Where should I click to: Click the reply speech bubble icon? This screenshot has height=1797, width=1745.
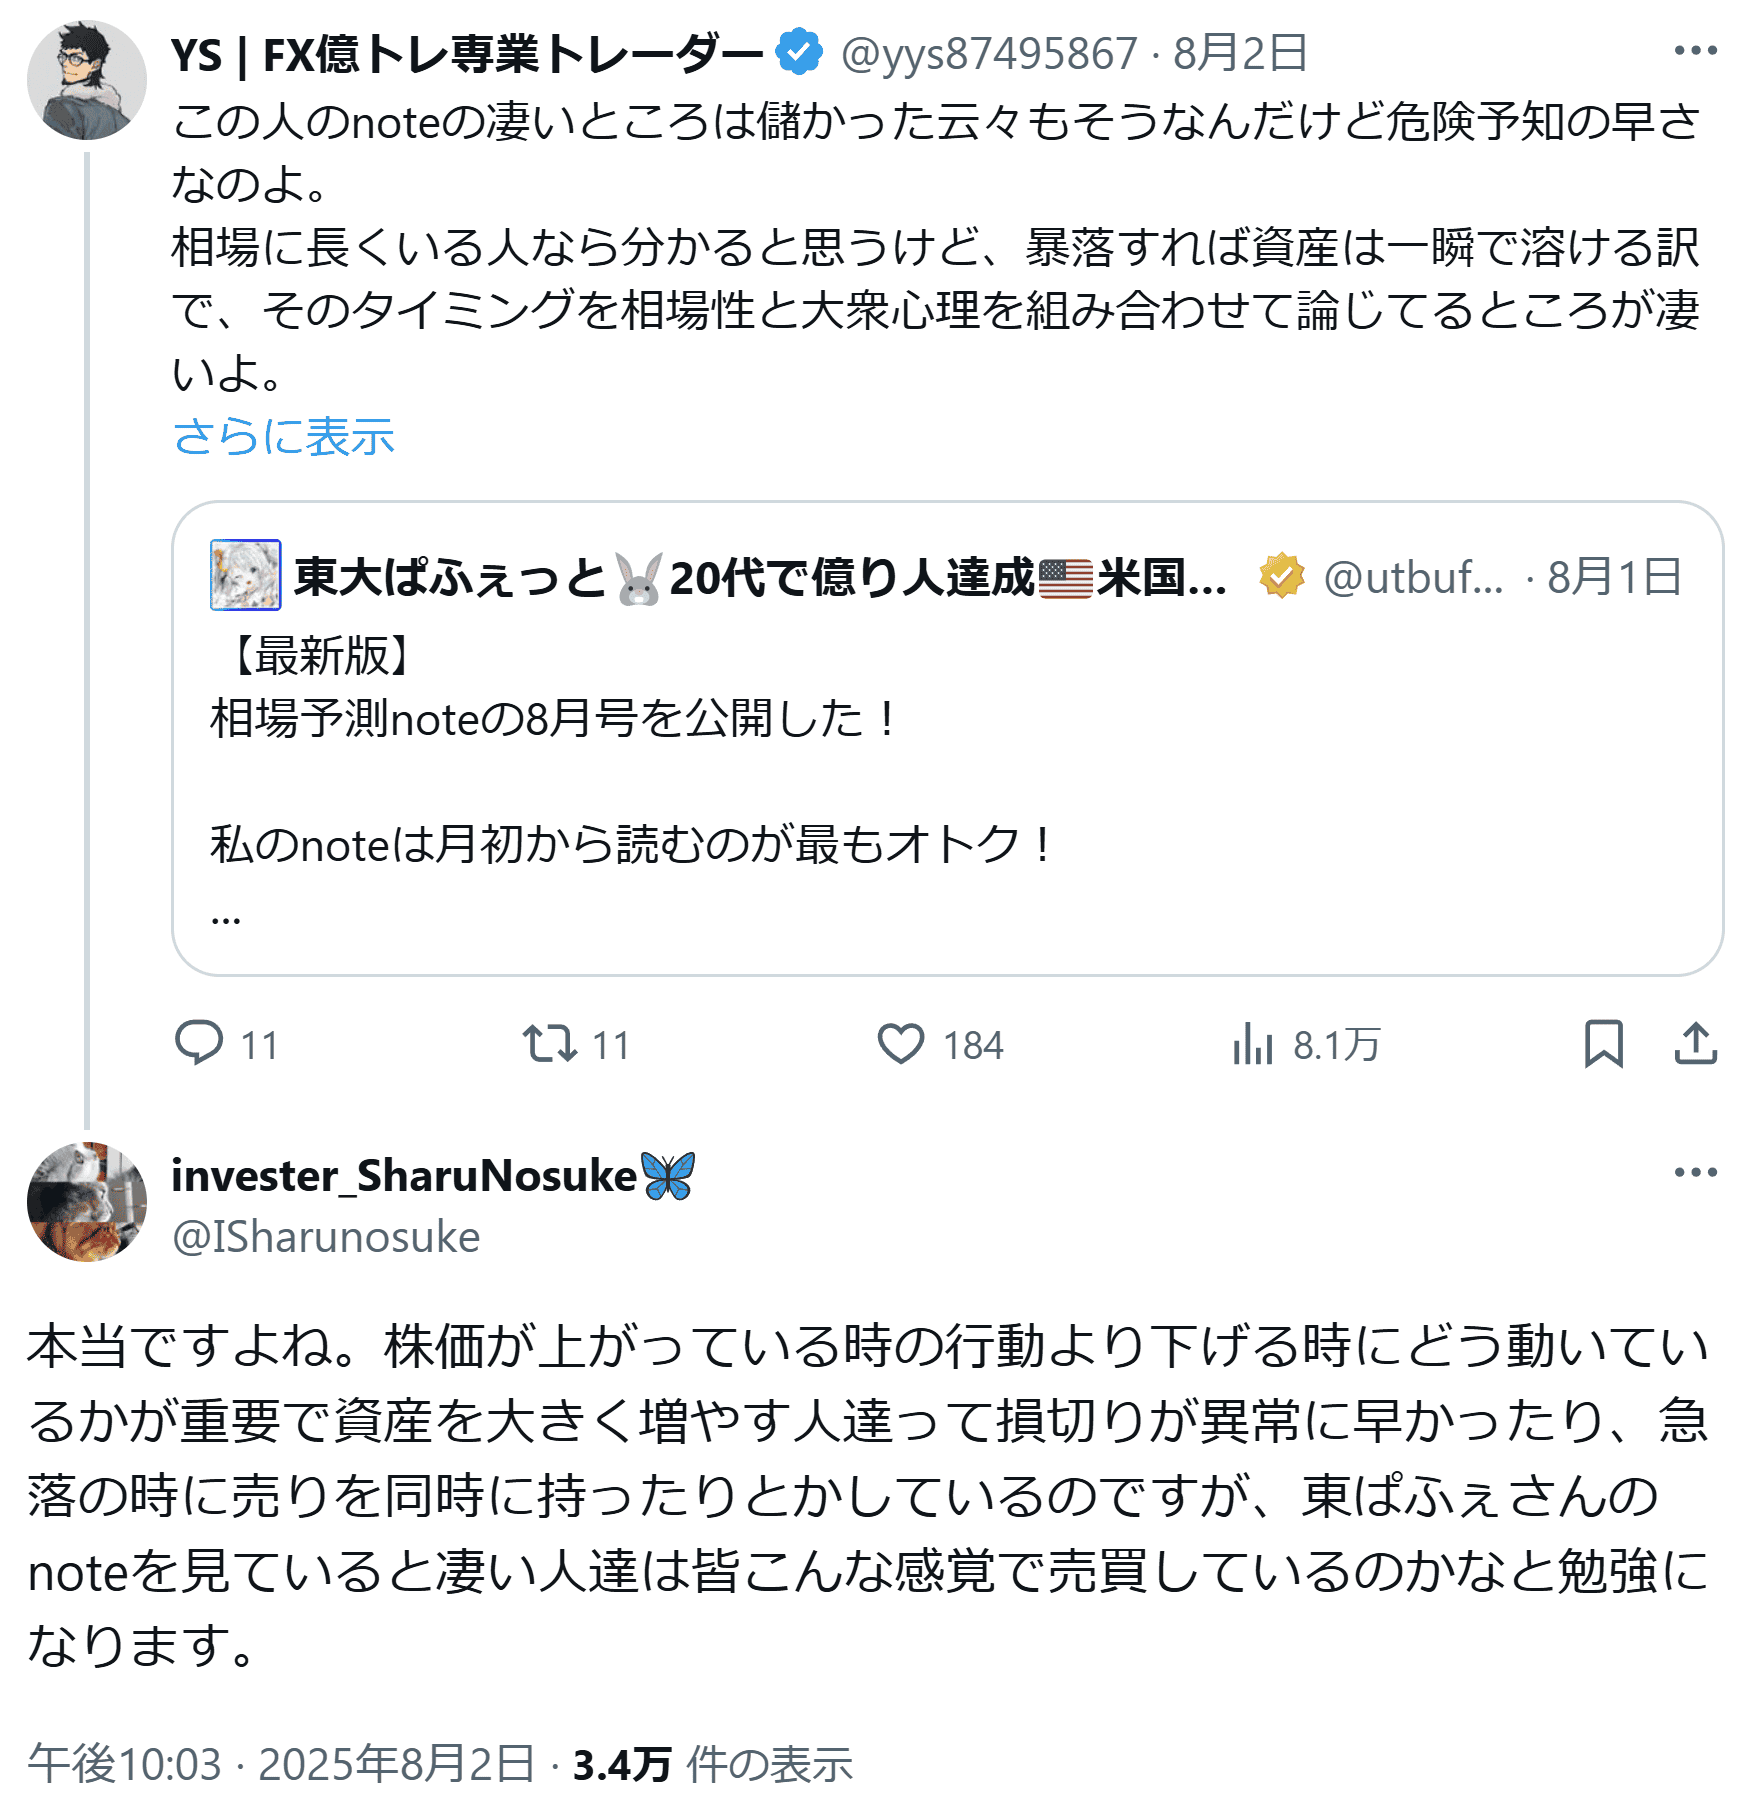tap(199, 1043)
